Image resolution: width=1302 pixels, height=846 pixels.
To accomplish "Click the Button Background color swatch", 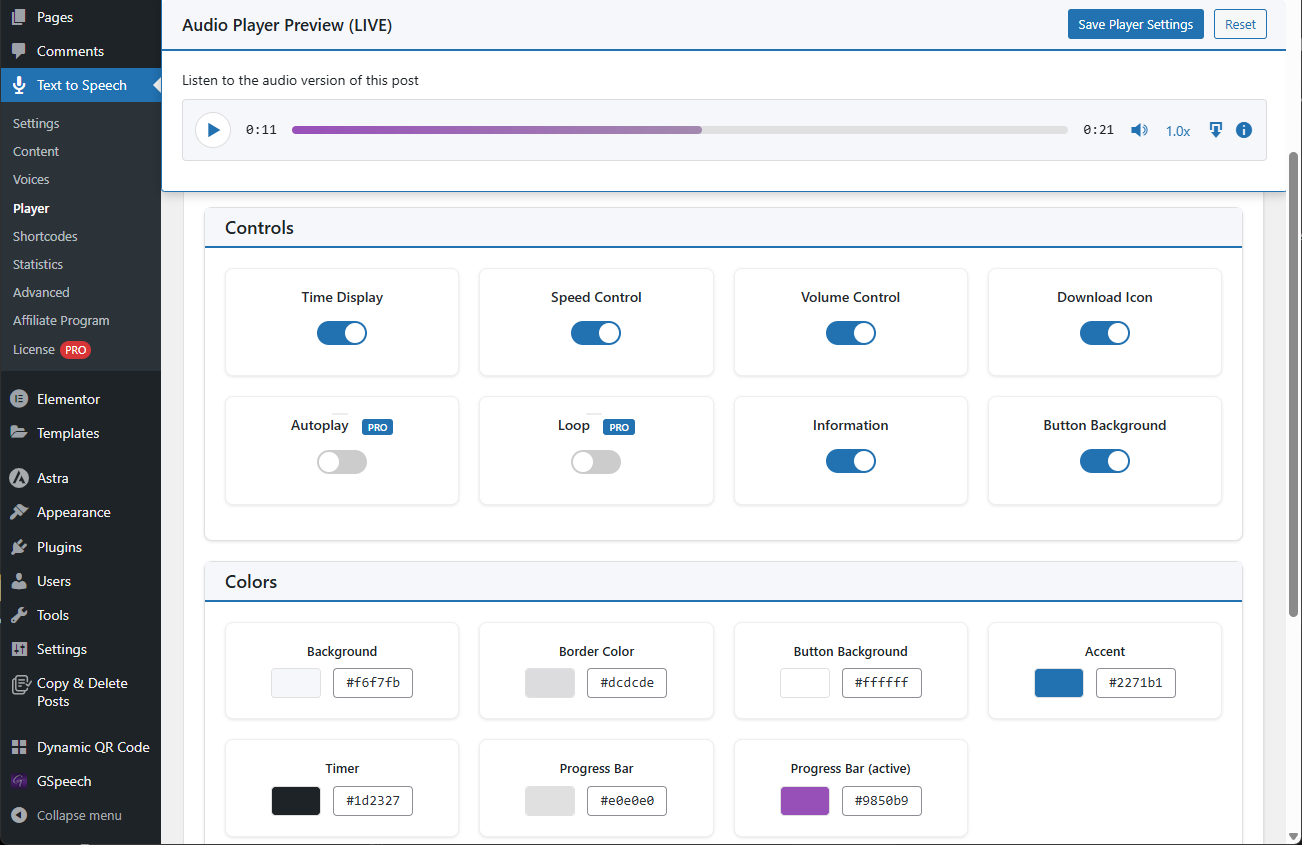I will [805, 683].
